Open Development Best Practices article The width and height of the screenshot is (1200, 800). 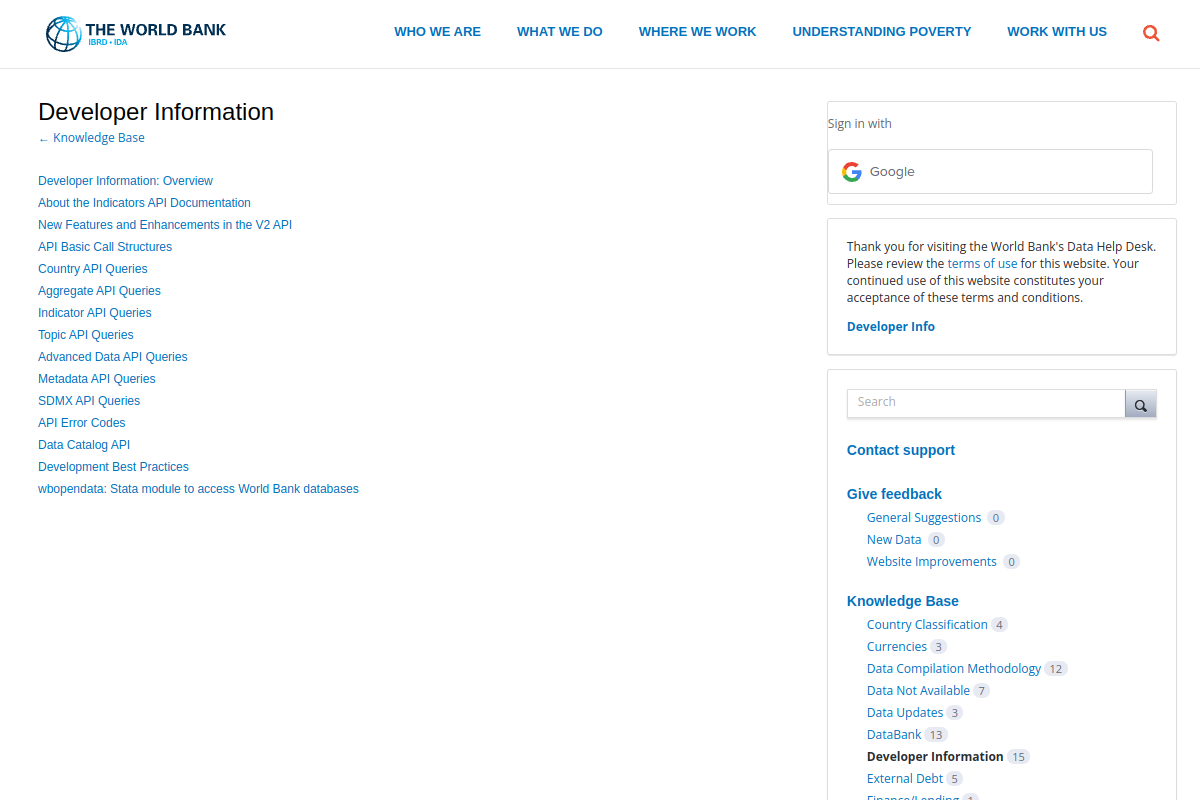113,467
